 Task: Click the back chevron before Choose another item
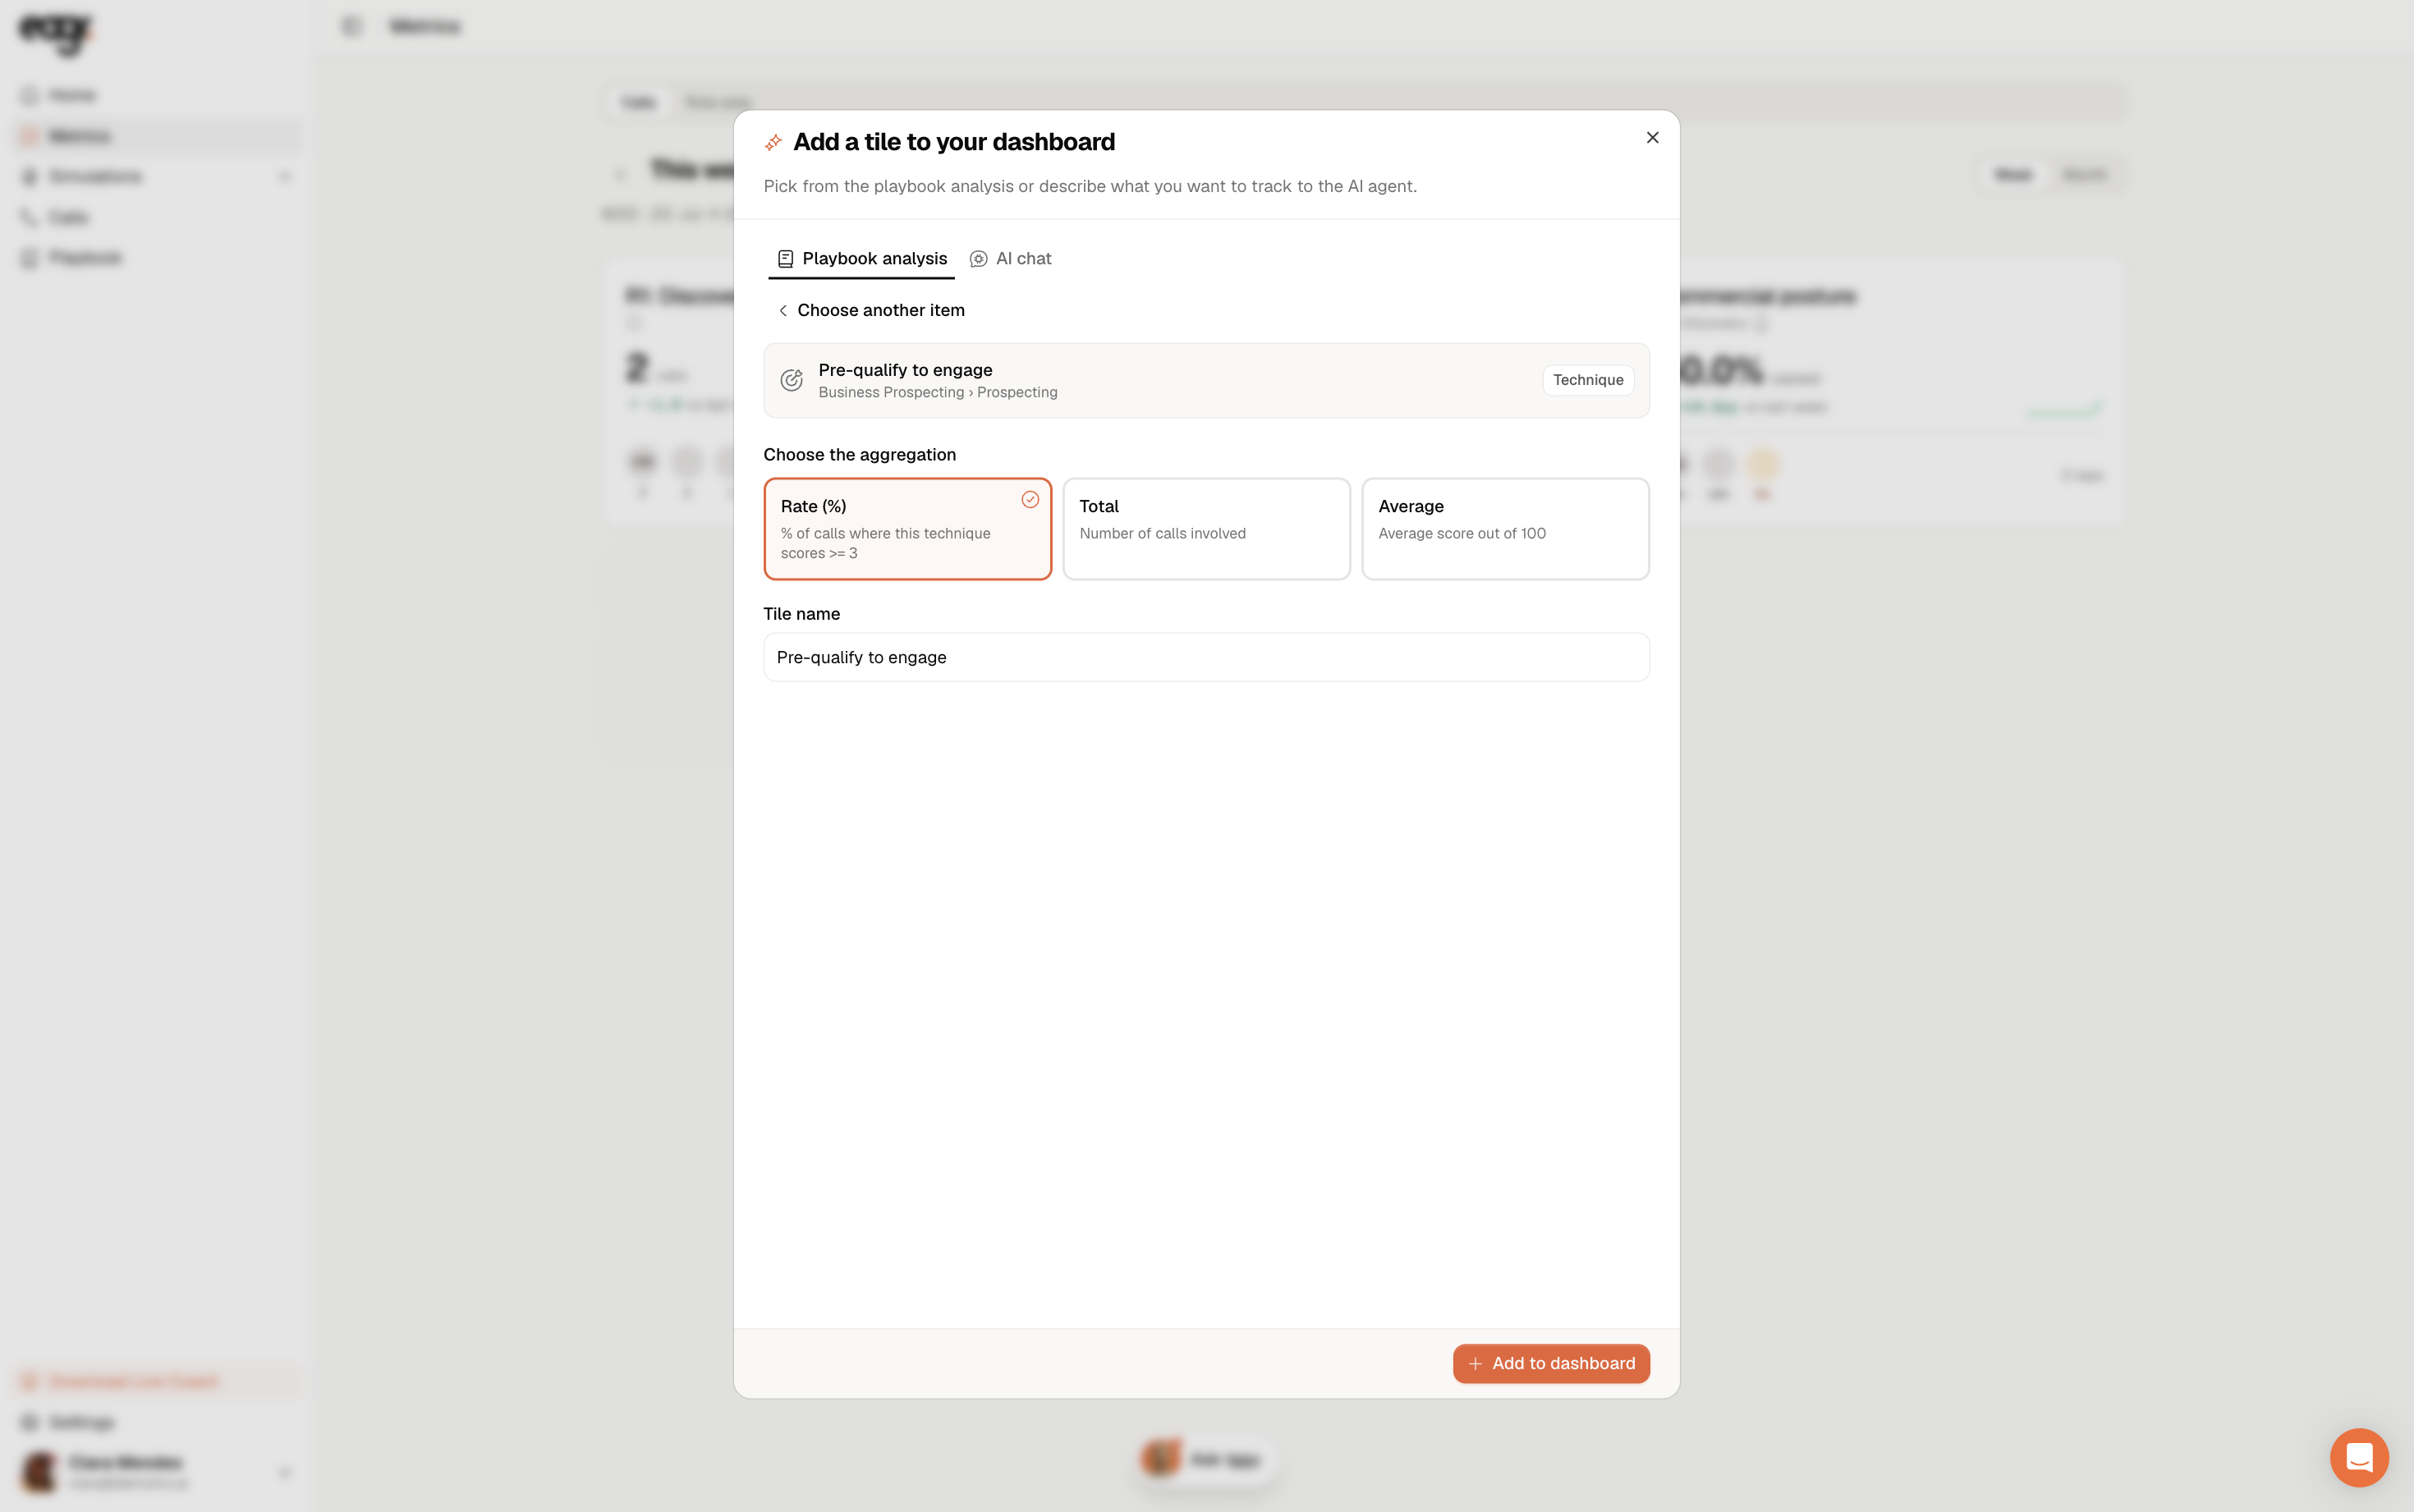click(x=783, y=311)
